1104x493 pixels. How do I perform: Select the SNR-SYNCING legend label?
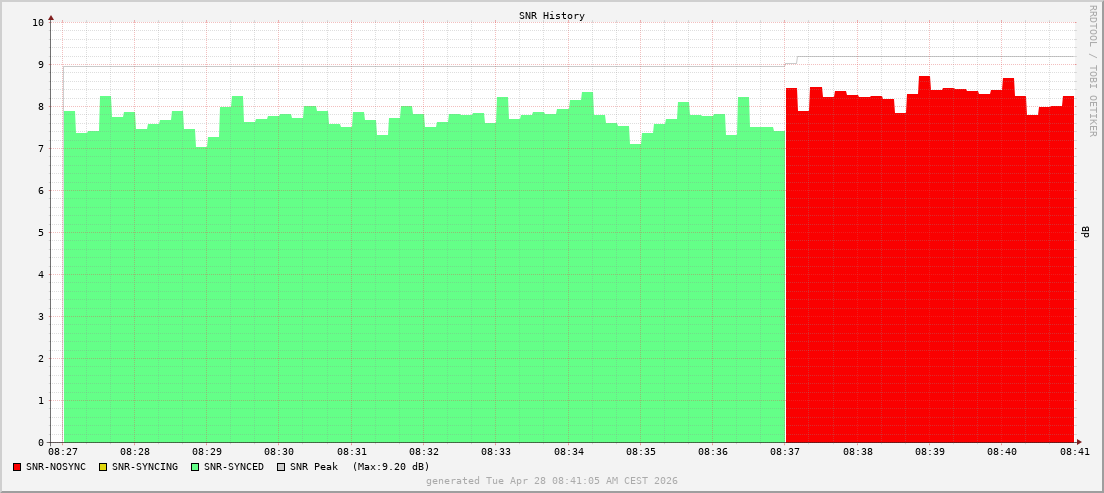click(144, 467)
